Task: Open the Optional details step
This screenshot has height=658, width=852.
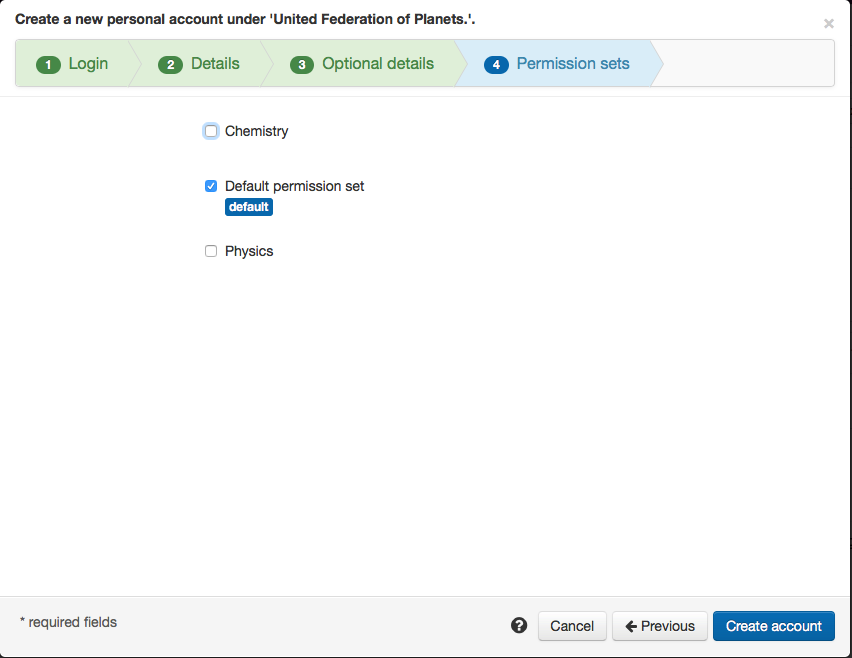Action: pos(365,64)
